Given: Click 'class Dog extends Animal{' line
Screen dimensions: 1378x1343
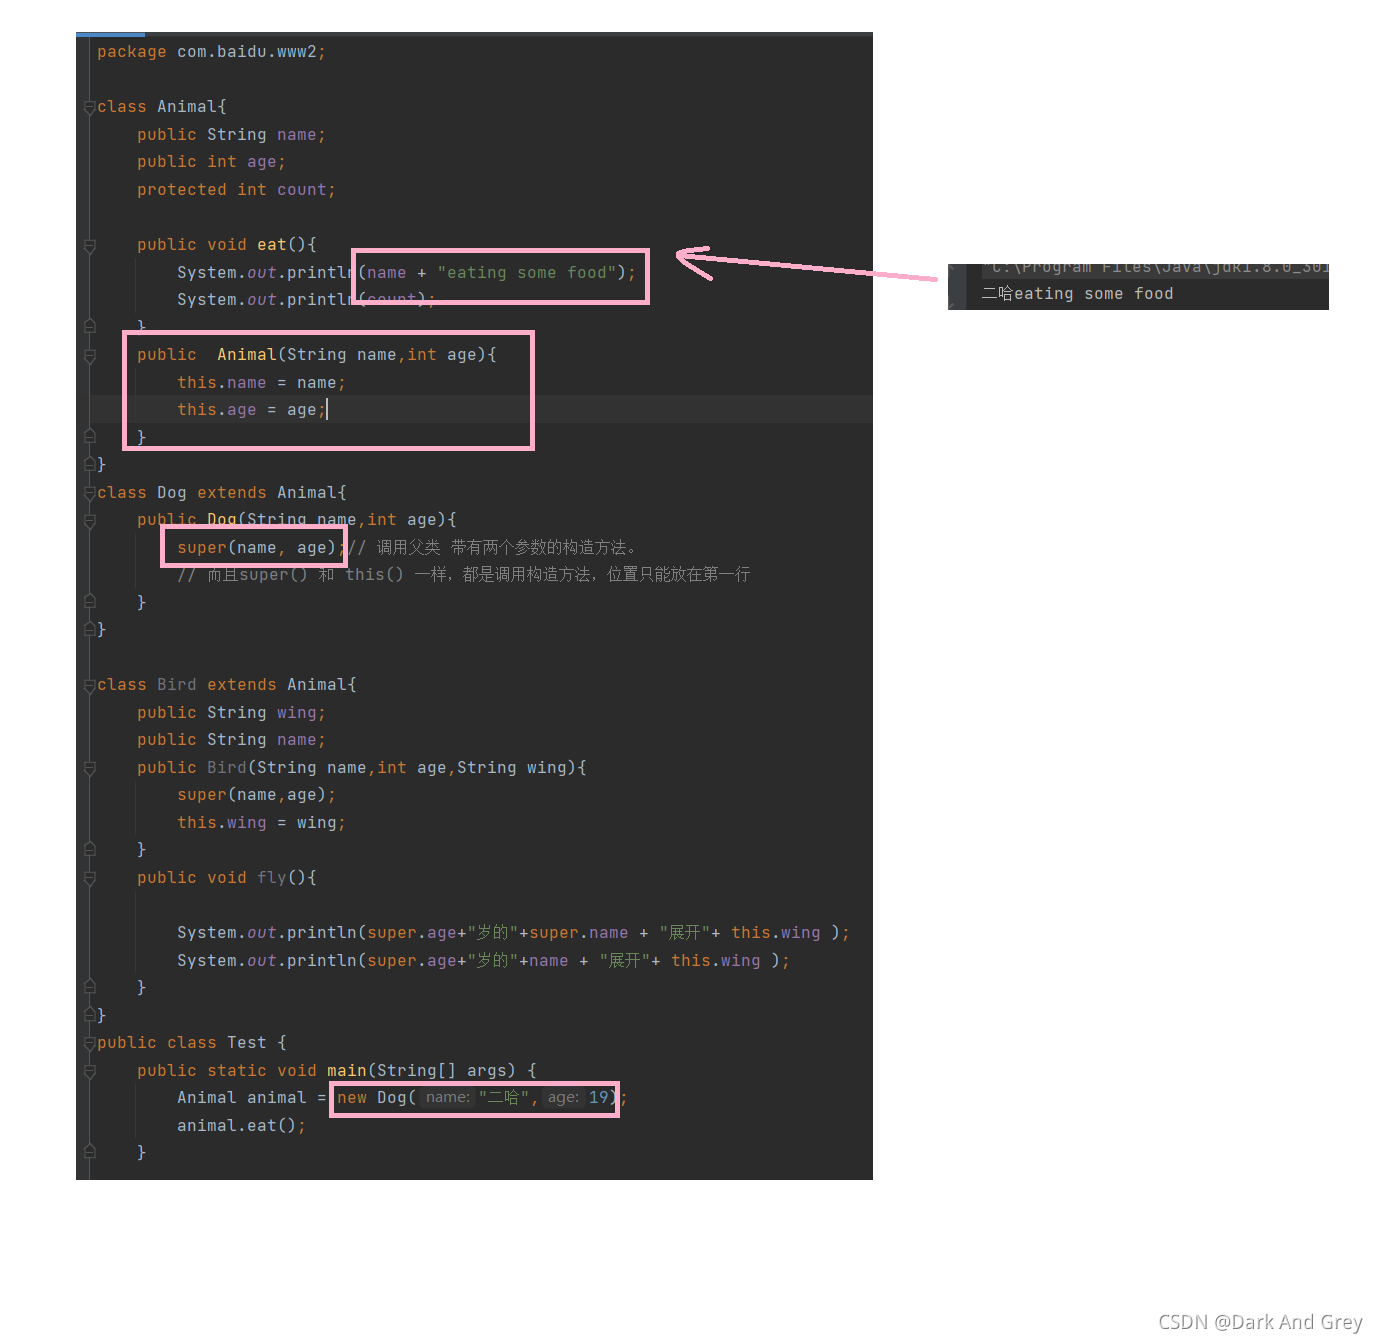Looking at the screenshot, I should [x=222, y=493].
